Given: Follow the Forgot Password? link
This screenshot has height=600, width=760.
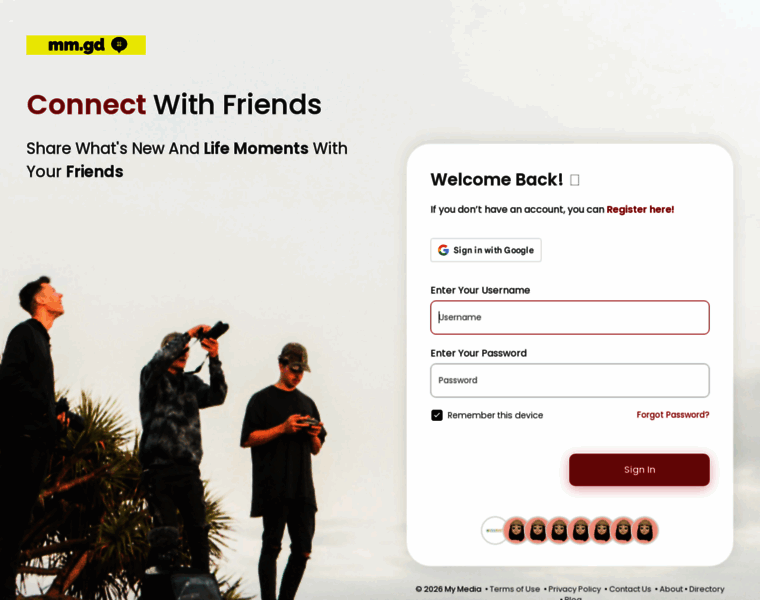Looking at the screenshot, I should [673, 415].
